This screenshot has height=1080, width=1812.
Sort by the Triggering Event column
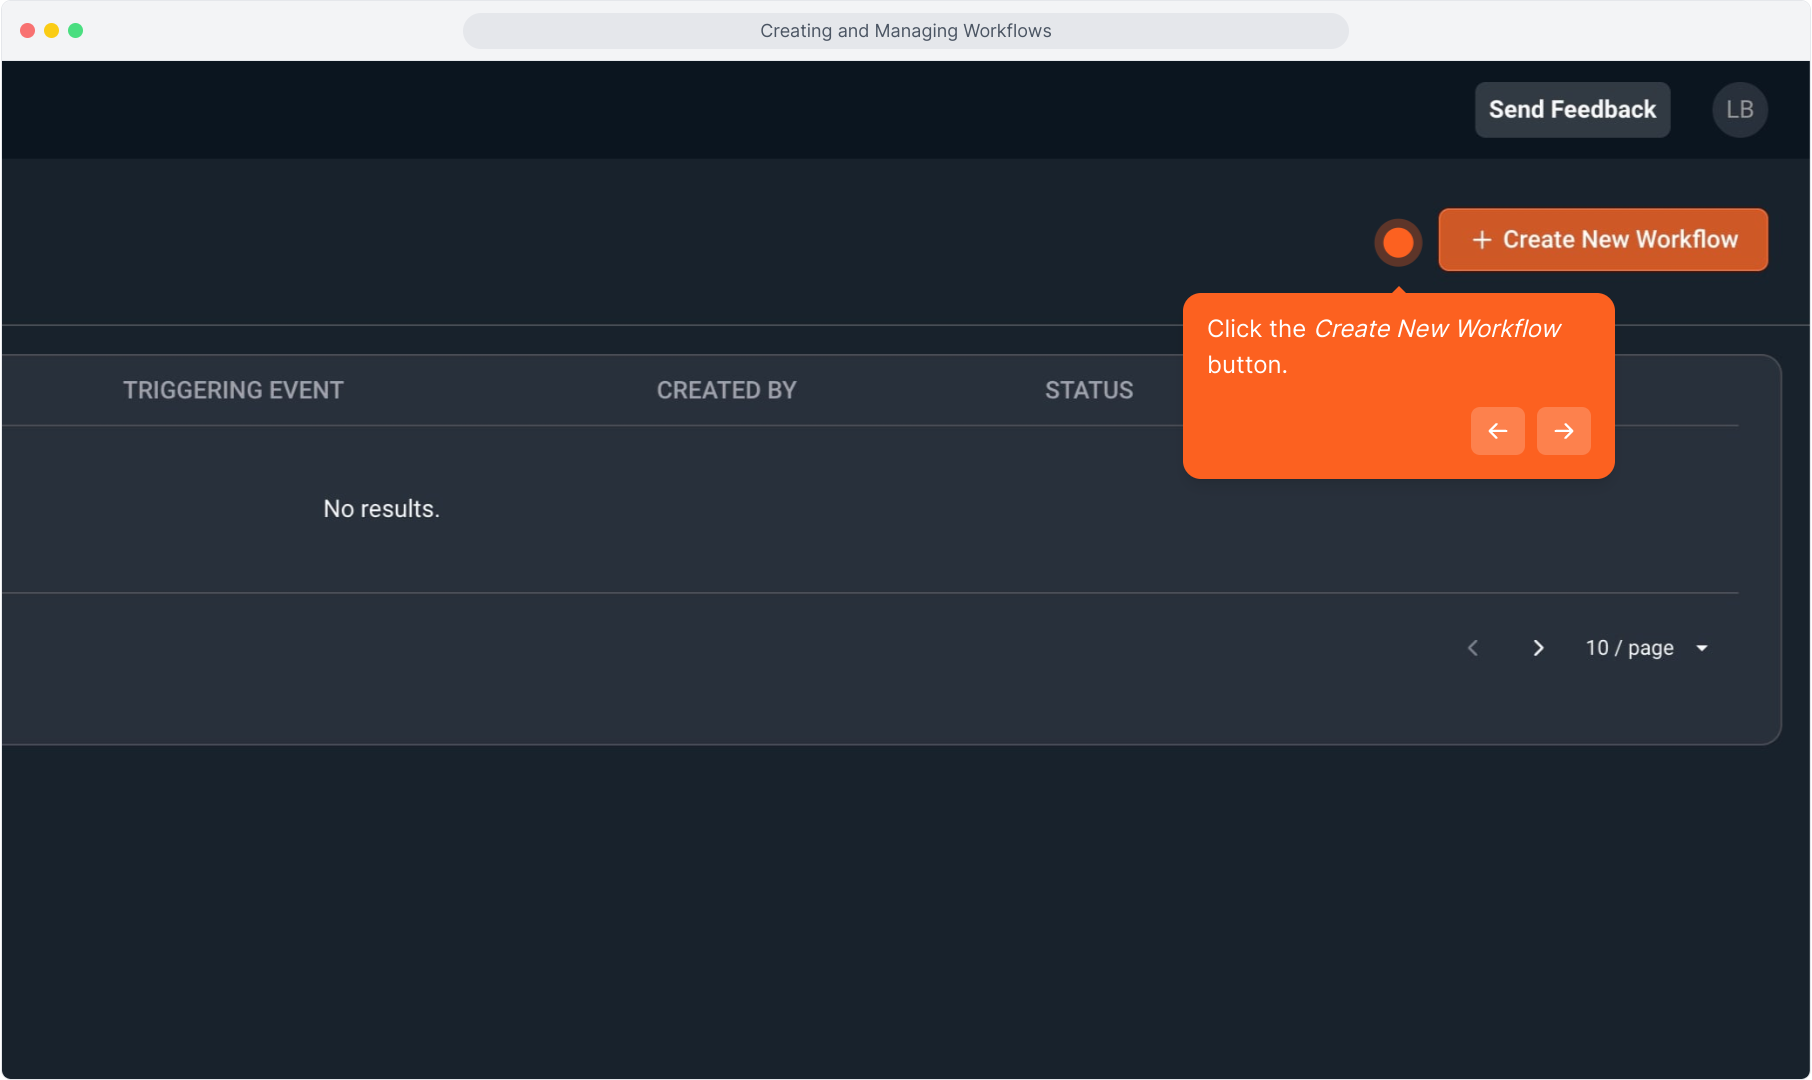233,390
